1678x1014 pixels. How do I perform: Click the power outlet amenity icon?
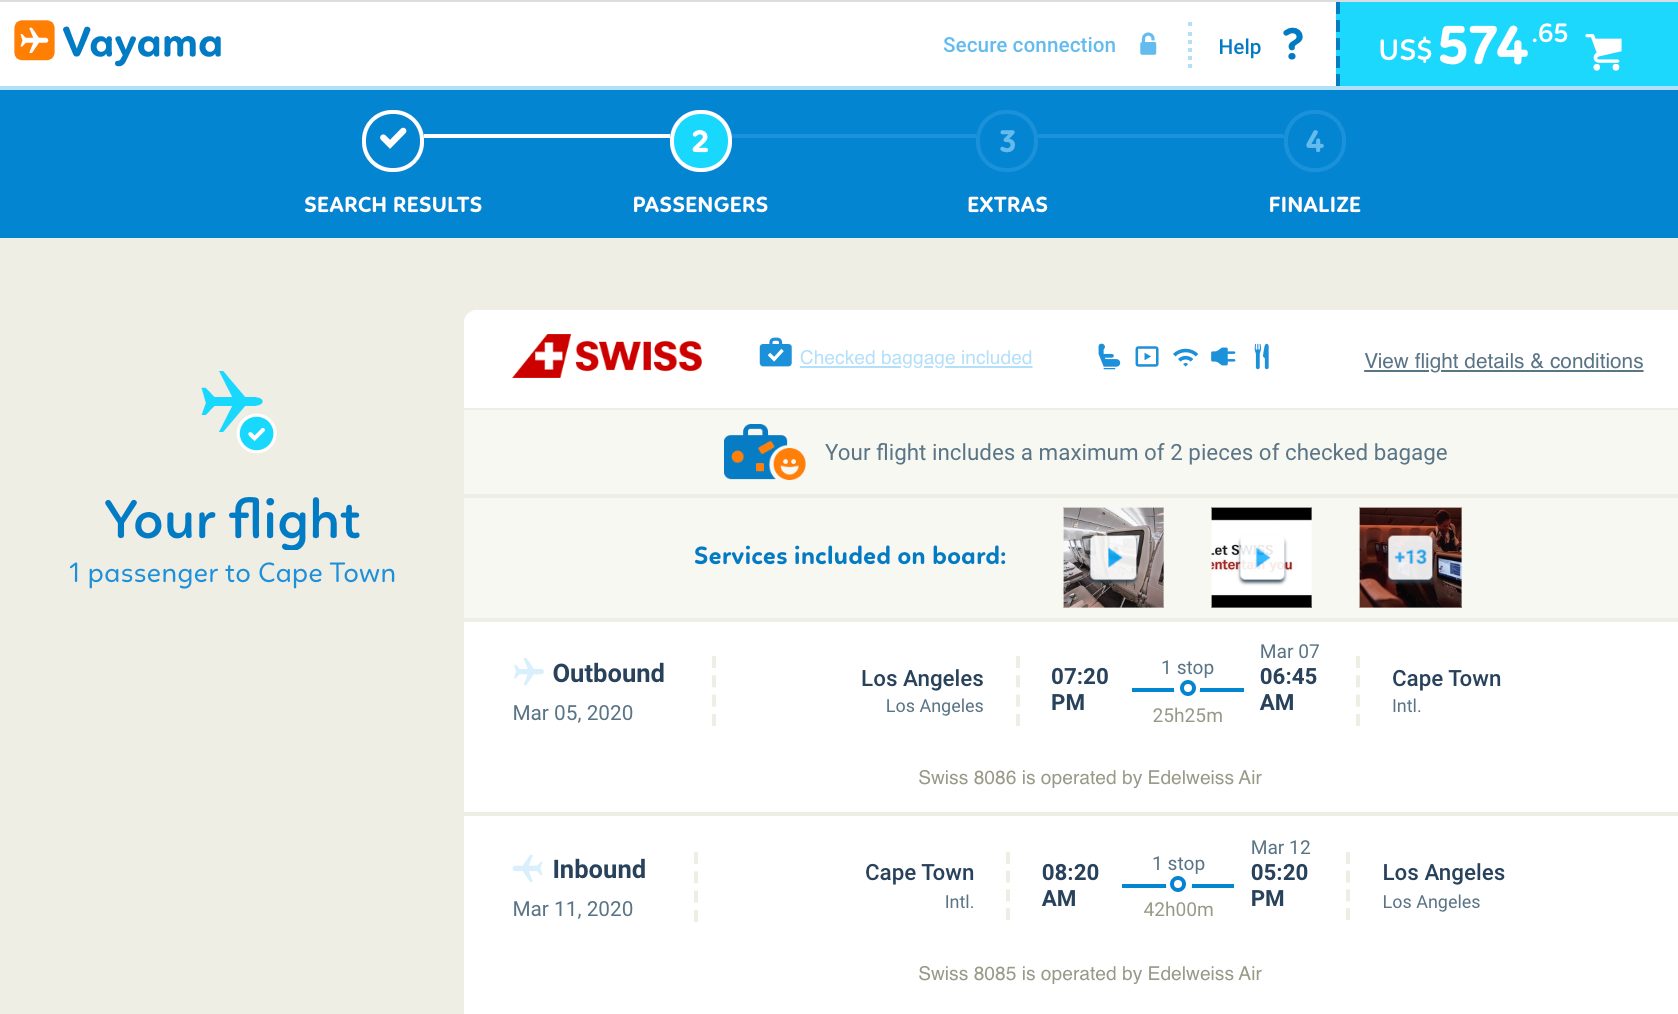pos(1223,357)
